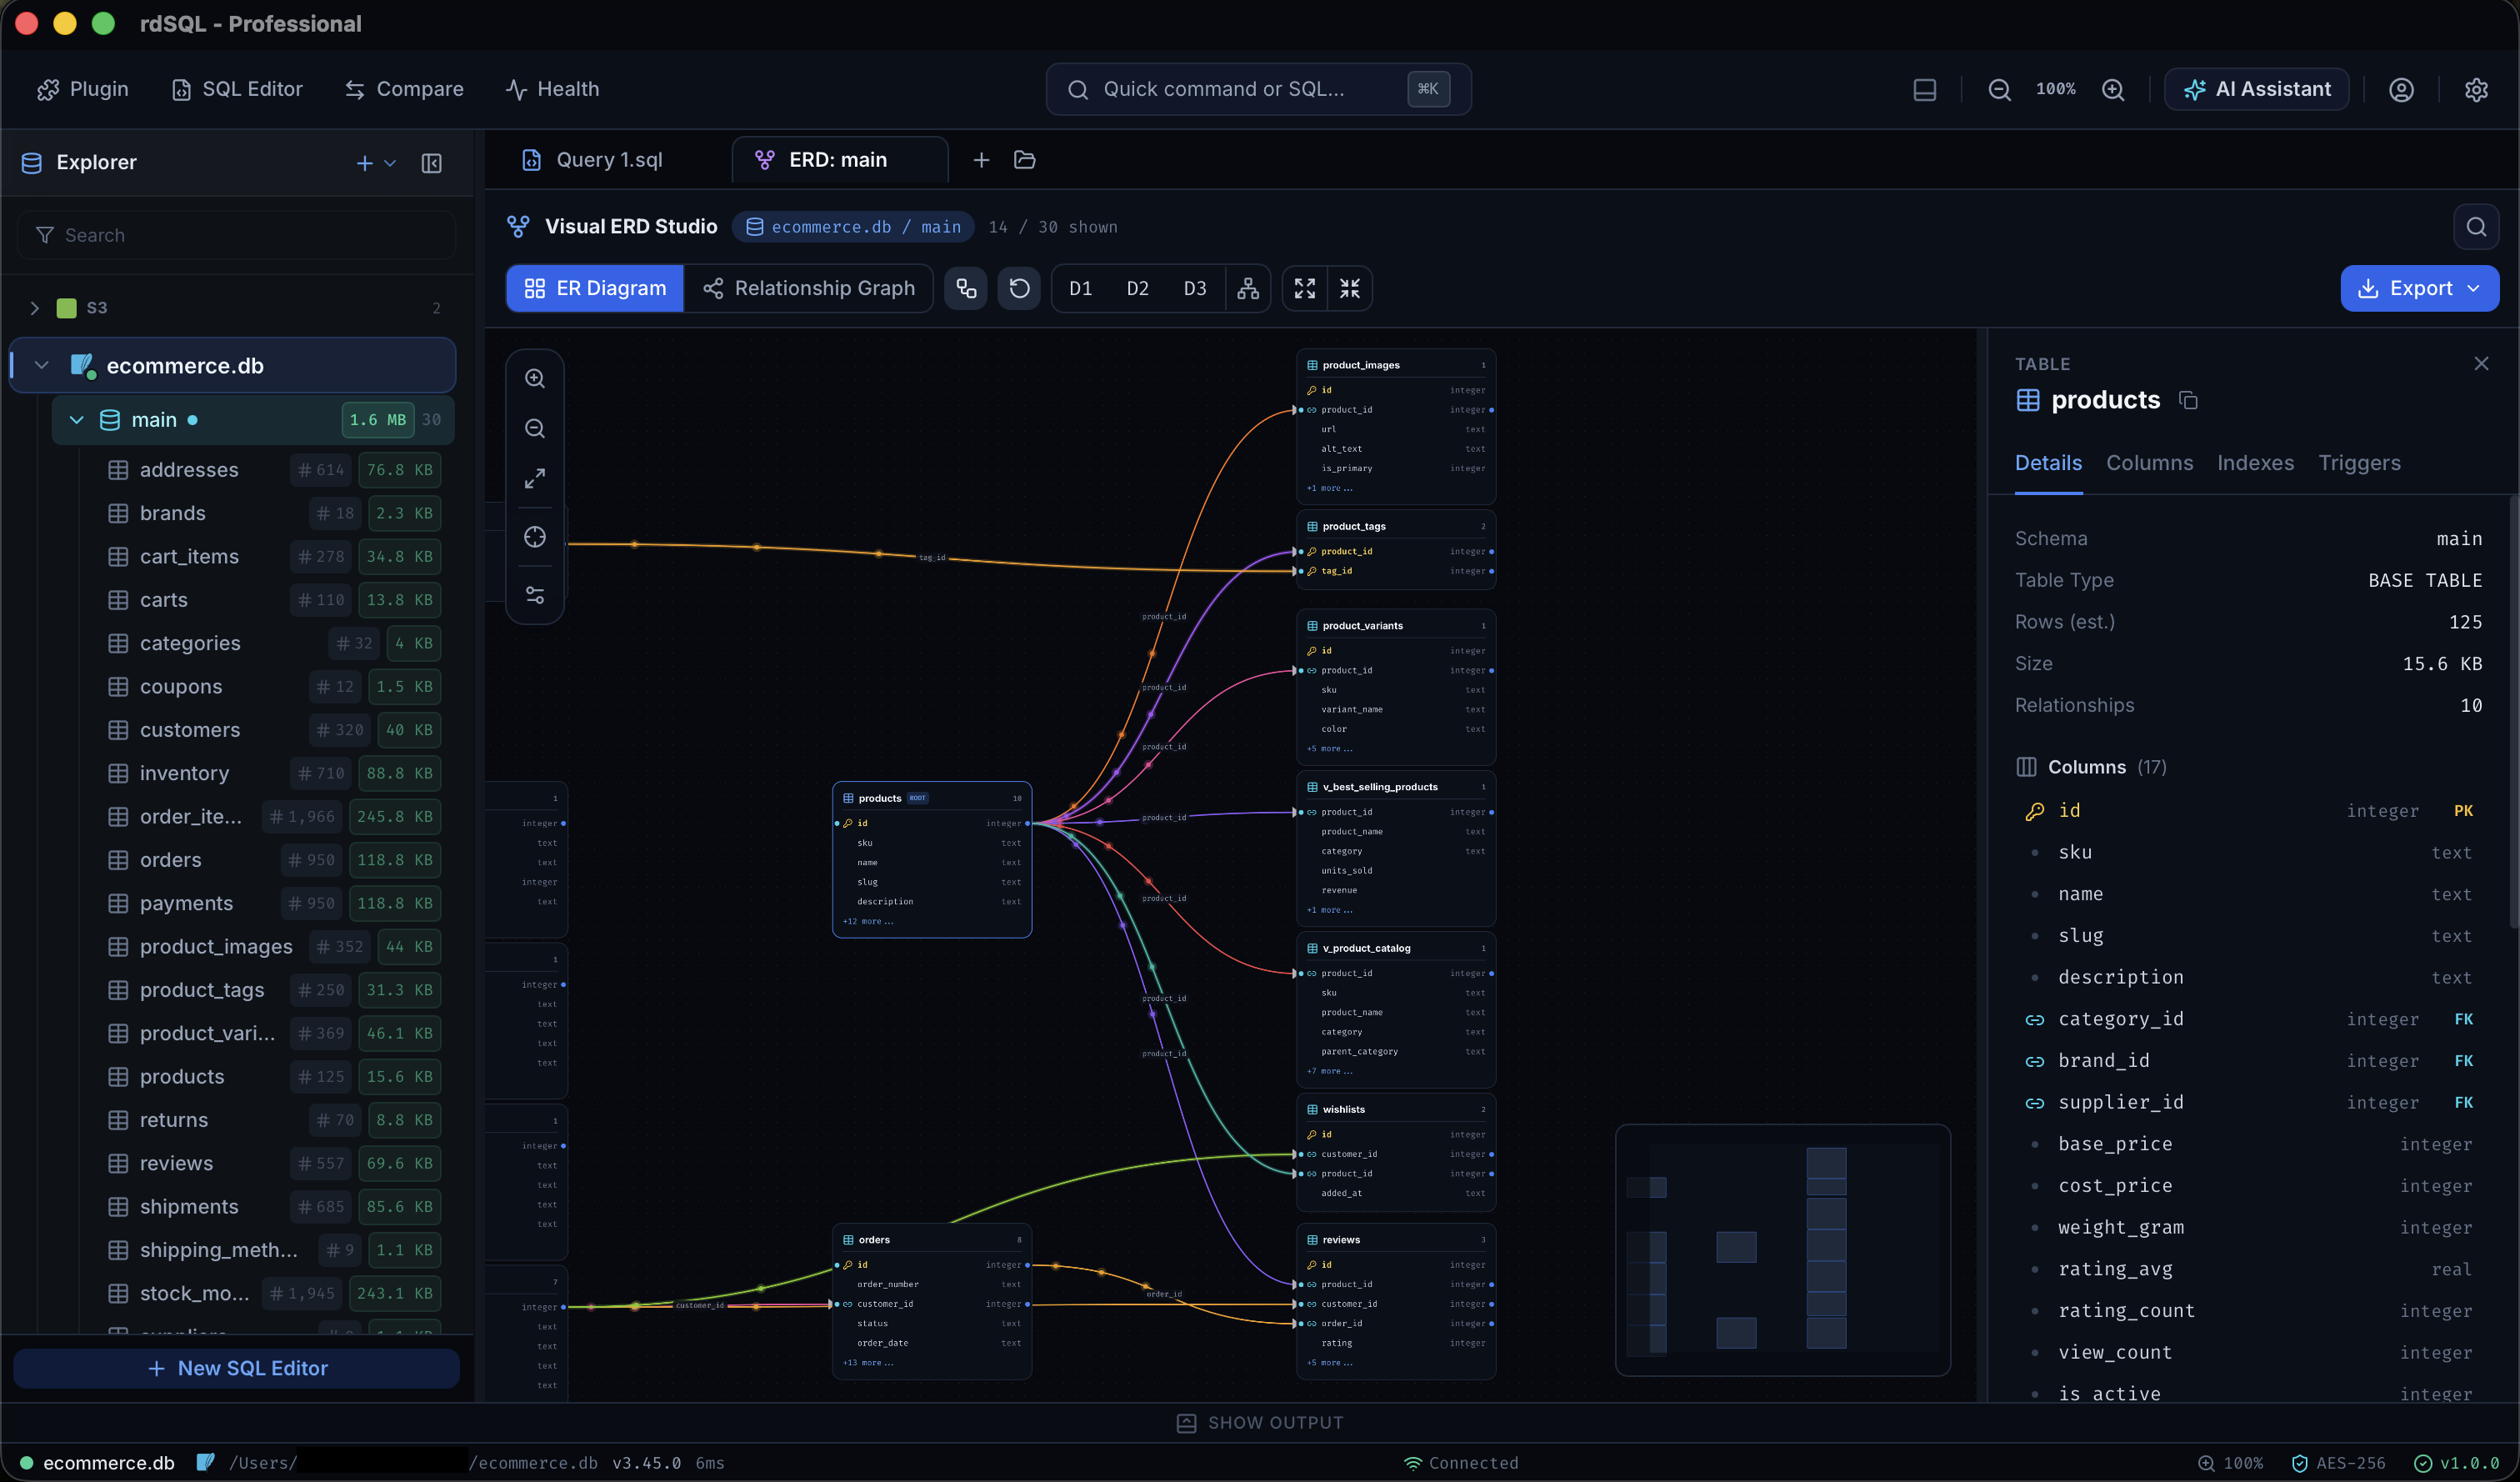Open the Plugin menu
This screenshot has height=1482, width=2520.
(x=83, y=89)
